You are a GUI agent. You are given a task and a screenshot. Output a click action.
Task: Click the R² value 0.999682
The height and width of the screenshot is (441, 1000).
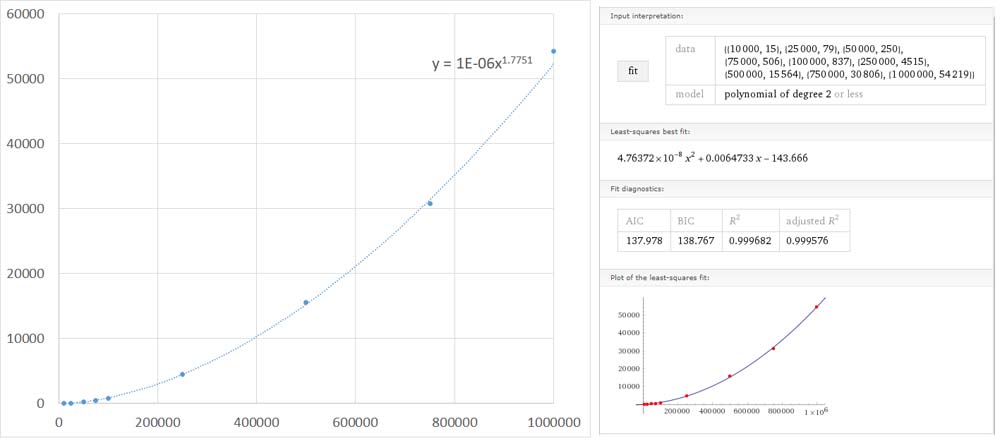[x=750, y=240]
